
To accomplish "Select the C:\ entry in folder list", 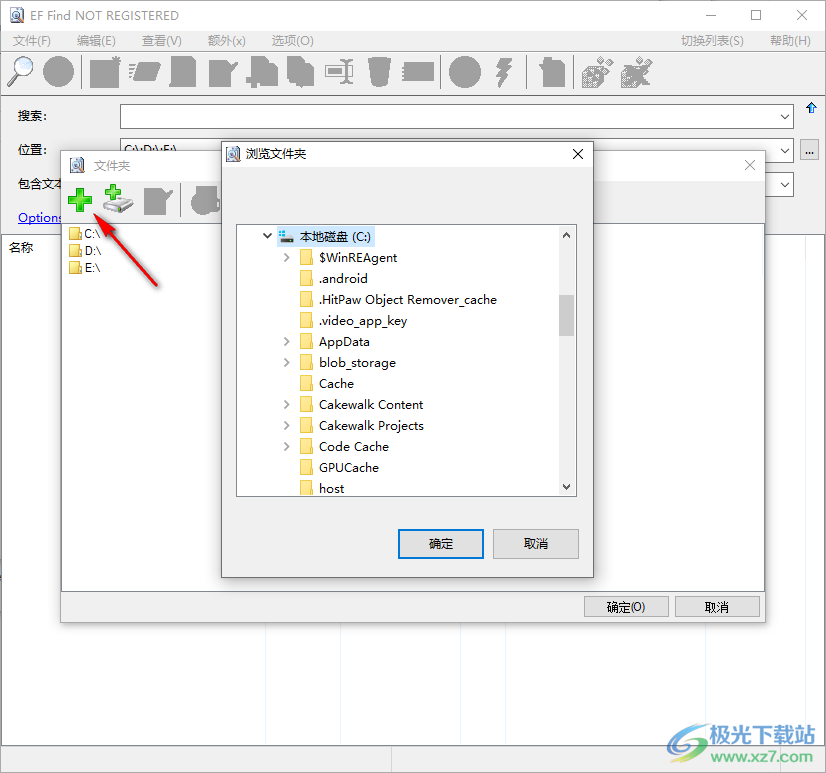I will [x=85, y=233].
